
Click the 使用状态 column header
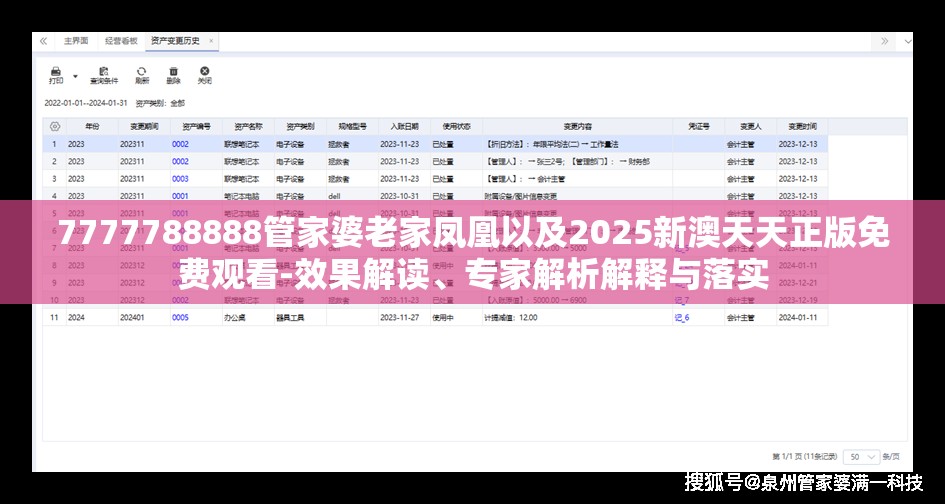456,127
